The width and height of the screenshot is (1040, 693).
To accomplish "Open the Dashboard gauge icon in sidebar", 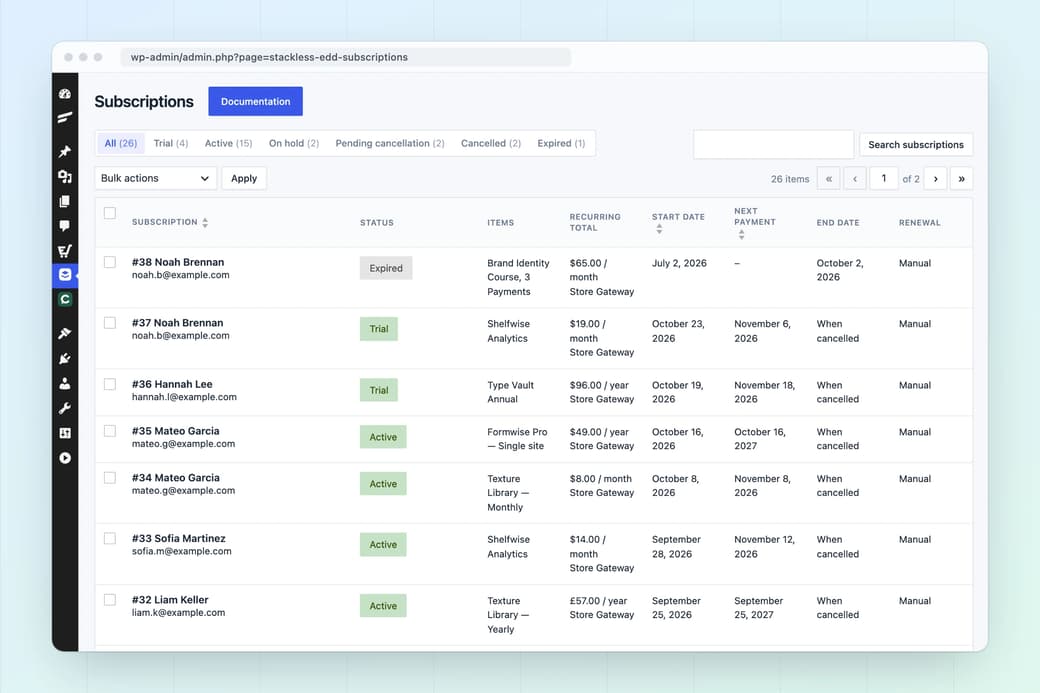I will (65, 94).
